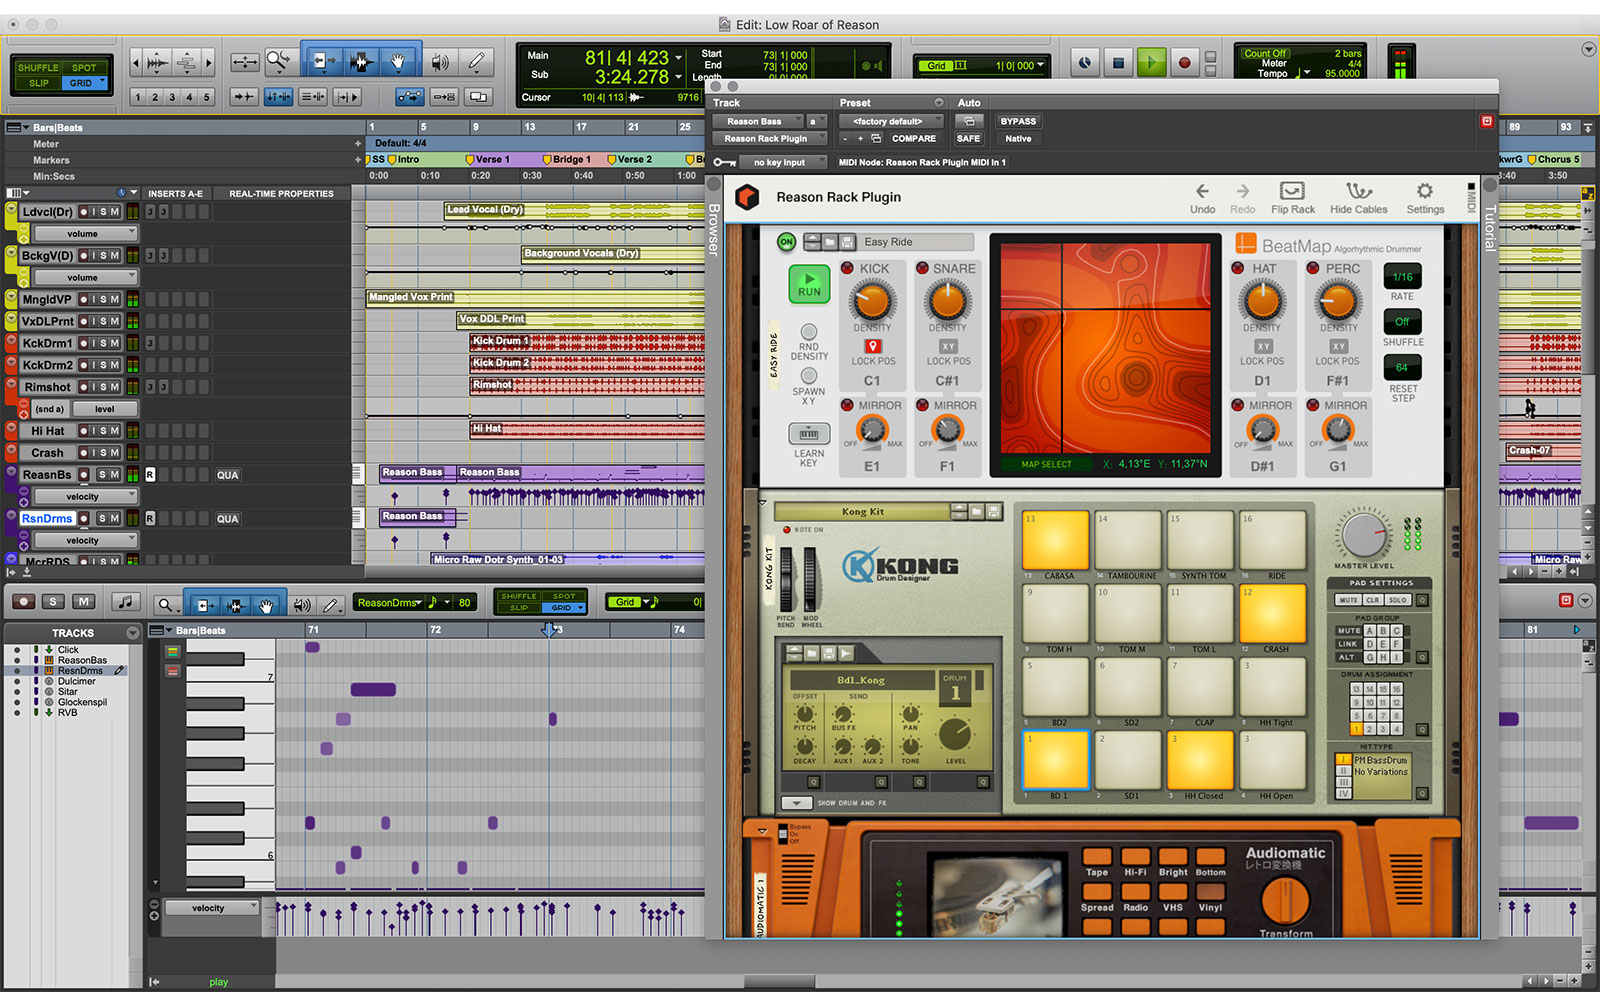Image resolution: width=1600 pixels, height=1007 pixels.
Task: Hit the CRASH pad 12 on Kong
Action: pyautogui.click(x=1272, y=613)
